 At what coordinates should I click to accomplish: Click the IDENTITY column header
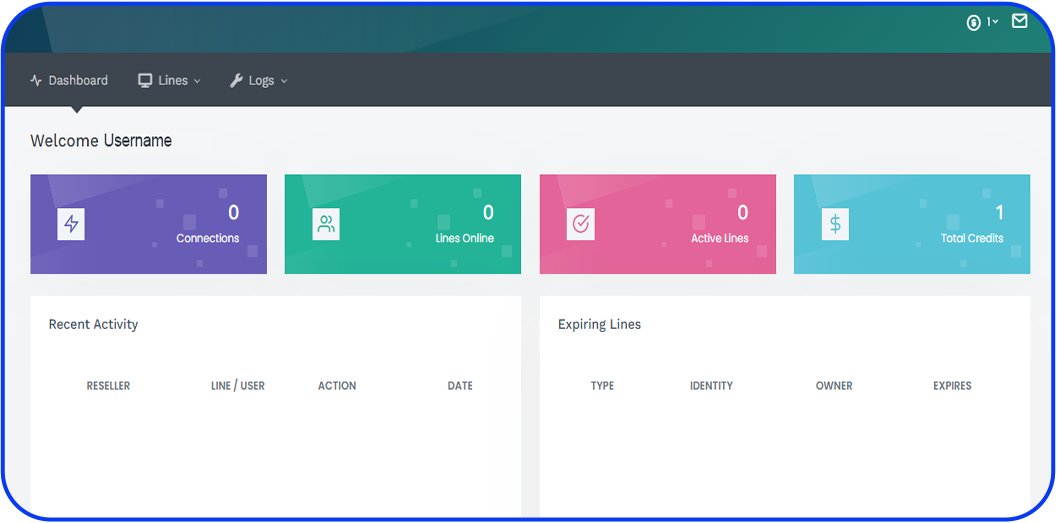click(711, 386)
